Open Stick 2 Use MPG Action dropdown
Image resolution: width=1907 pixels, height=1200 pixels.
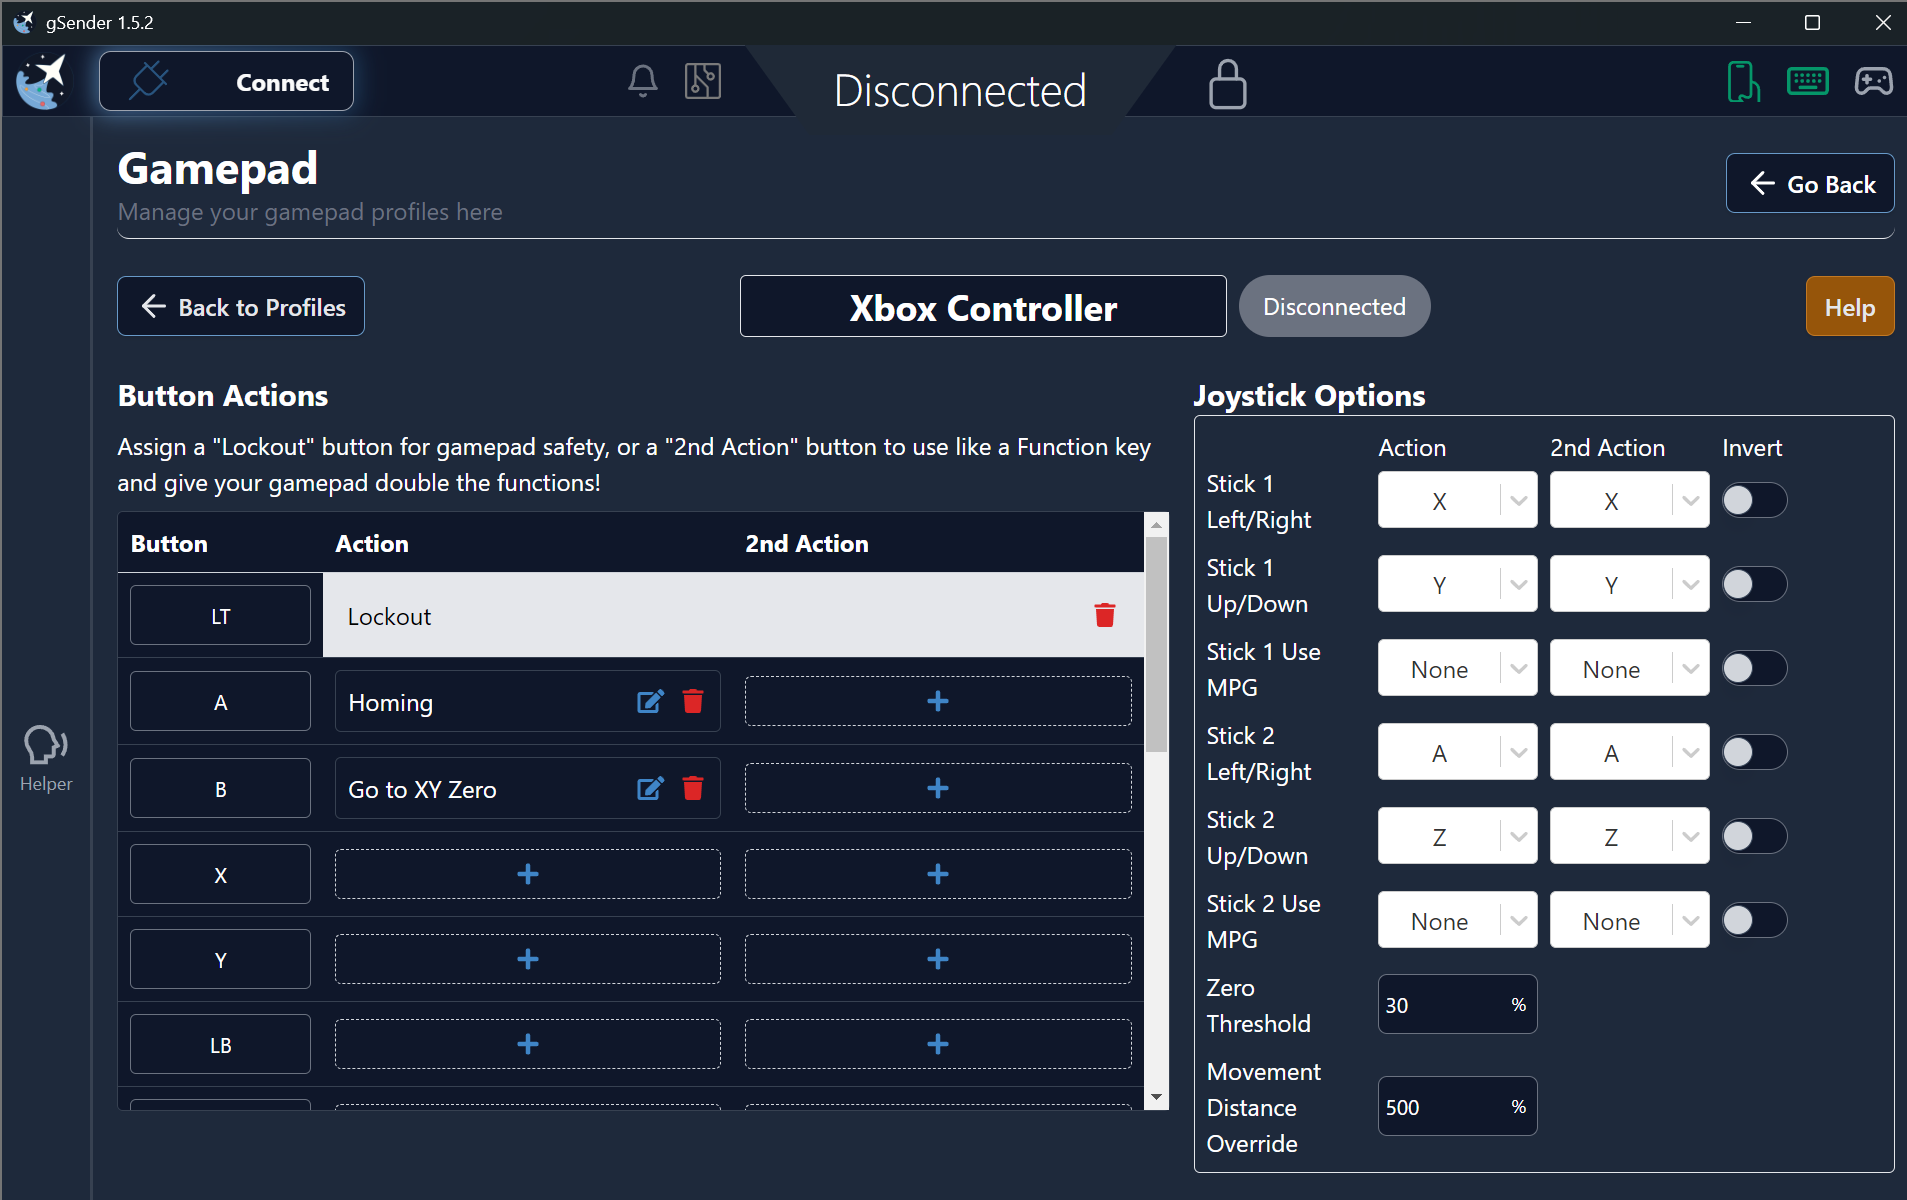coord(1457,920)
